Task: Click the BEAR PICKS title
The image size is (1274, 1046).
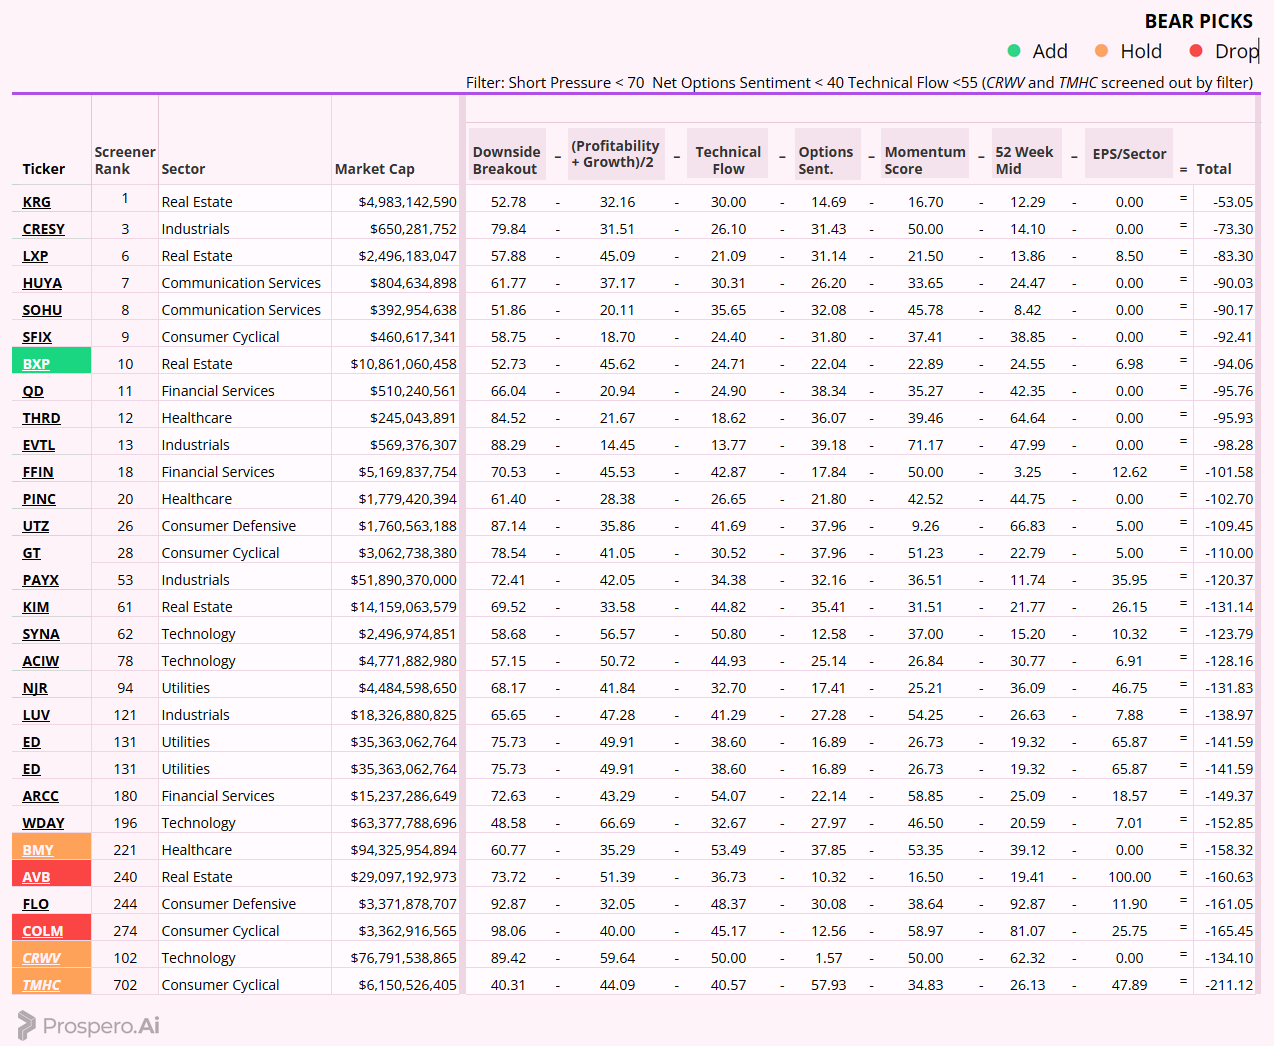Action: (x=1198, y=21)
